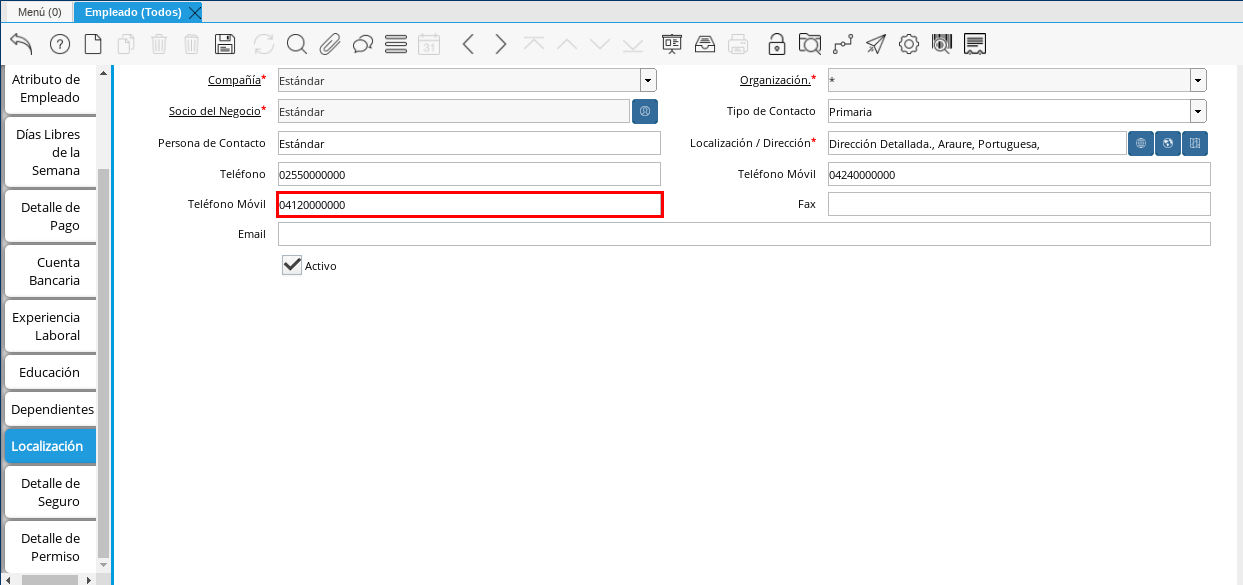This screenshot has width=1243, height=585.
Task: Jump to the last record icon
Action: pyautogui.click(x=633, y=44)
